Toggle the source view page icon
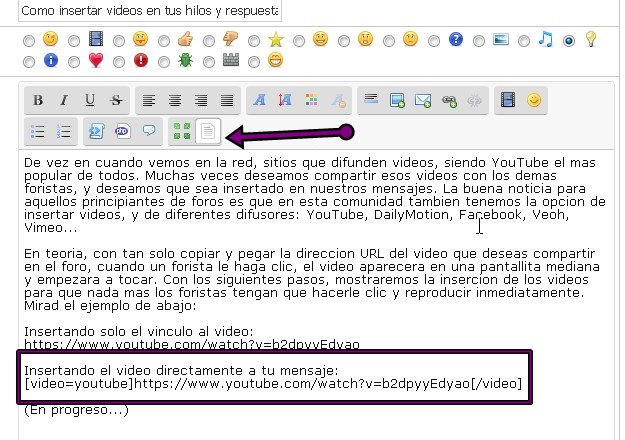This screenshot has height=440, width=625. click(x=207, y=131)
